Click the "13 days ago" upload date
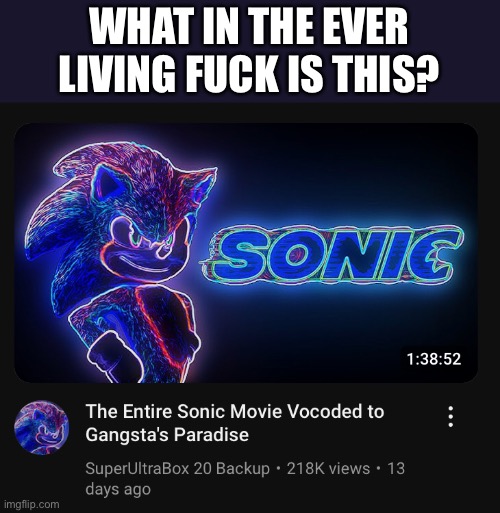Image resolution: width=500 pixels, height=513 pixels. coord(245,479)
